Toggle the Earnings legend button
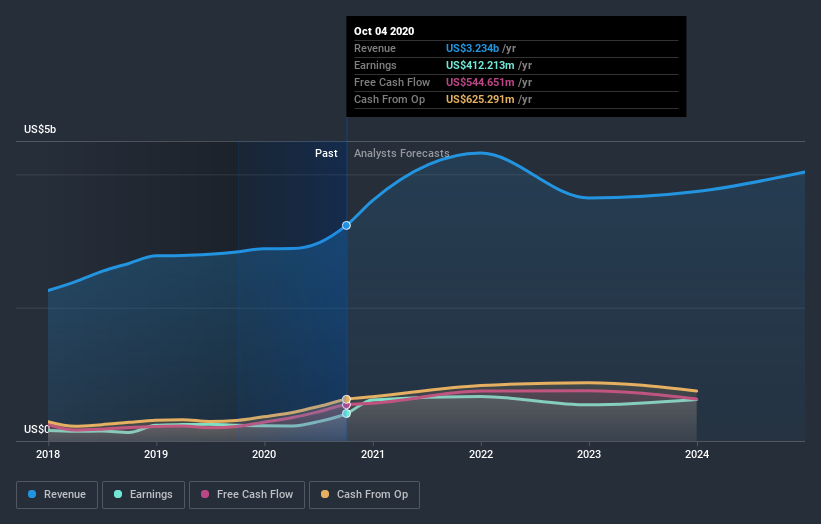821x524 pixels. pyautogui.click(x=143, y=495)
